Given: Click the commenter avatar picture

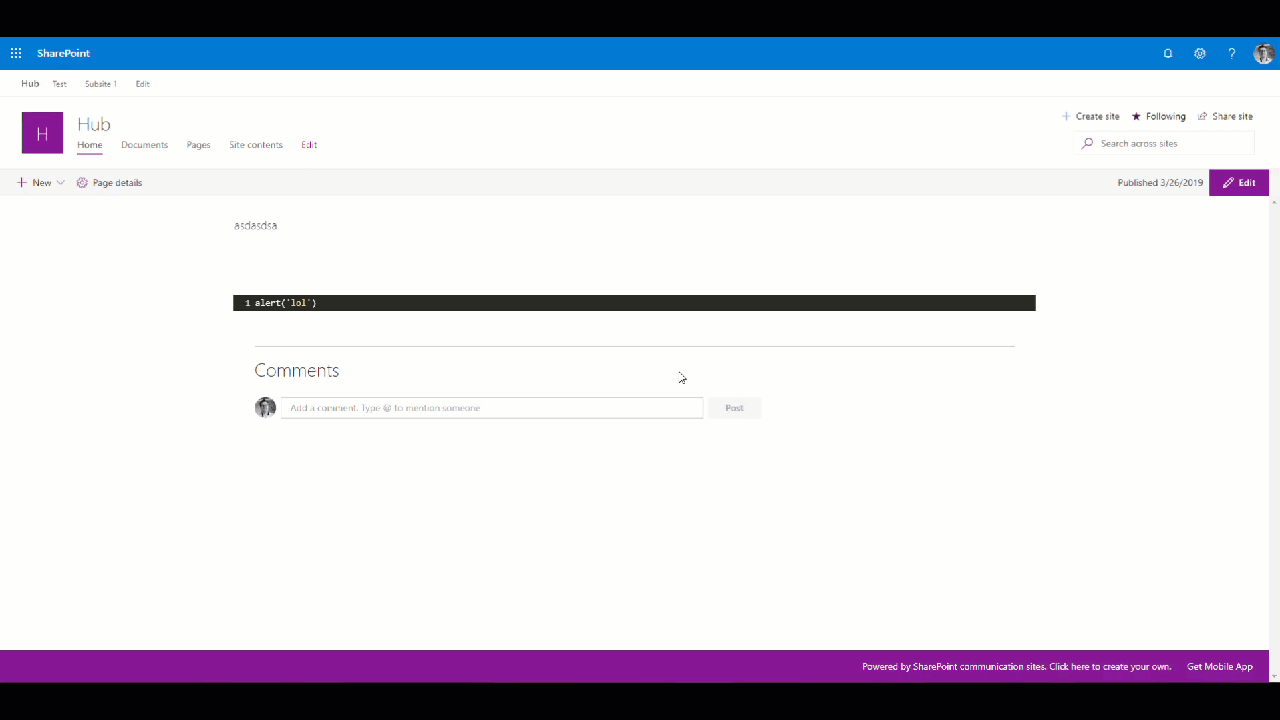Looking at the screenshot, I should pyautogui.click(x=265, y=407).
